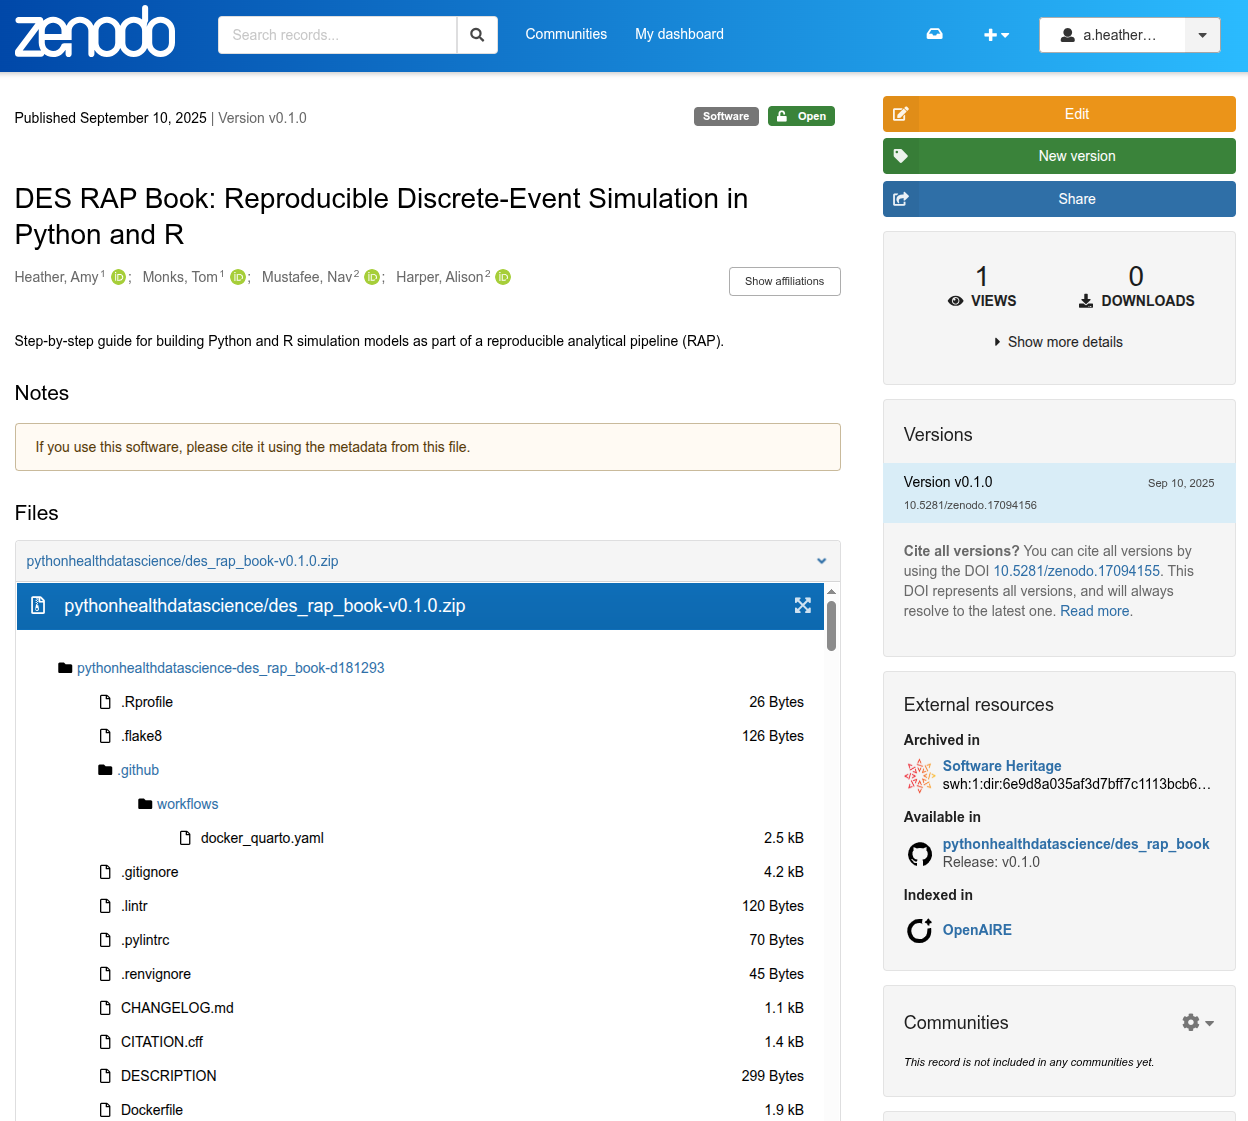This screenshot has height=1121, width=1248.
Task: Toggle Show affiliations button
Action: pos(784,282)
